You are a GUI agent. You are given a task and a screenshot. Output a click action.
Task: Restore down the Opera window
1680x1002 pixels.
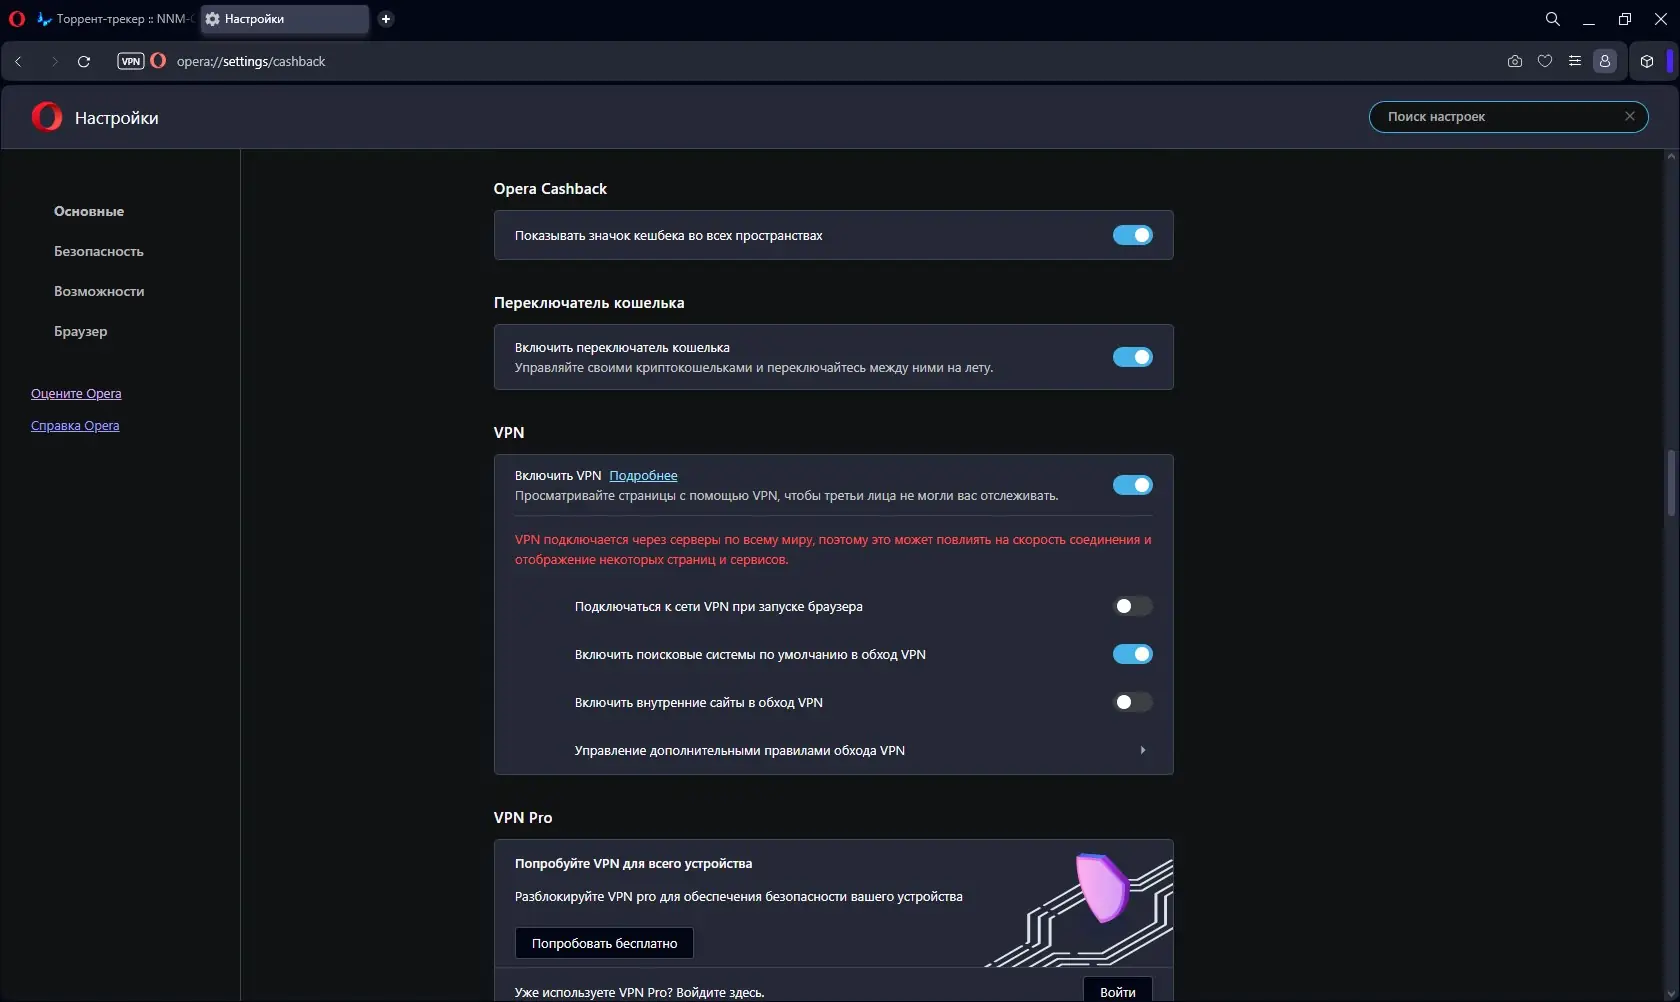pyautogui.click(x=1625, y=19)
